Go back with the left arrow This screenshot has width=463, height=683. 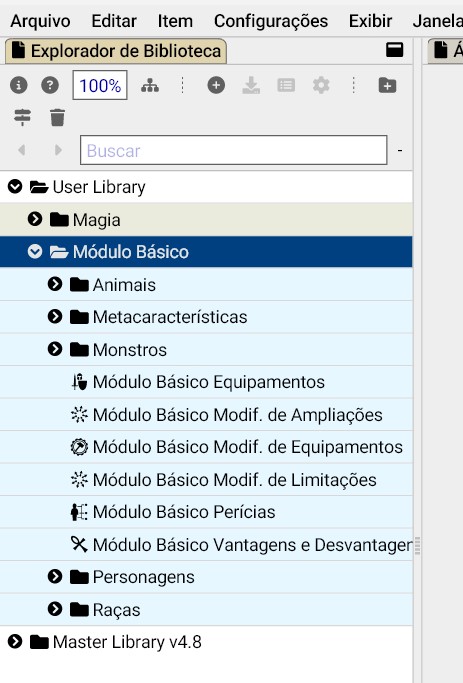coord(22,150)
